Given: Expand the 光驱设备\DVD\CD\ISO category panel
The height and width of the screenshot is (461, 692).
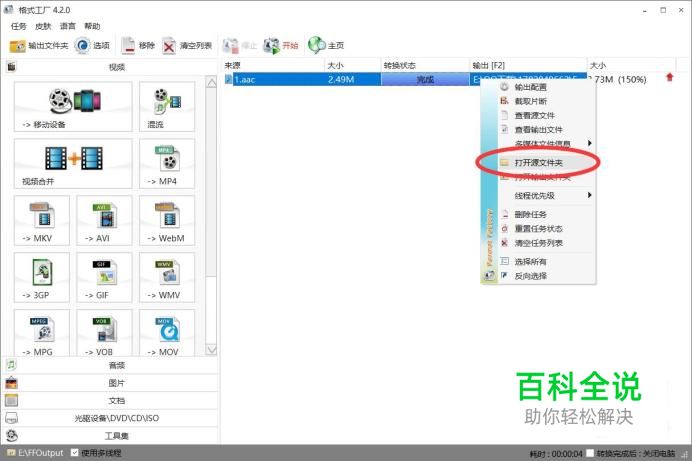Looking at the screenshot, I should (110, 418).
